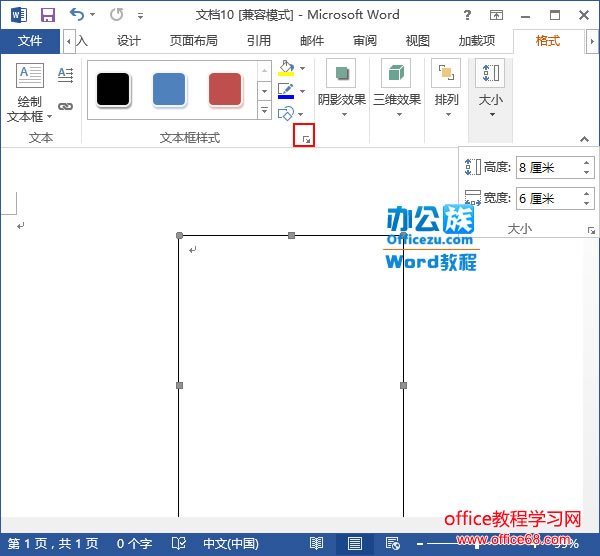Open the 引用 tab
Viewport: 600px width, 556px height.
pos(259,41)
